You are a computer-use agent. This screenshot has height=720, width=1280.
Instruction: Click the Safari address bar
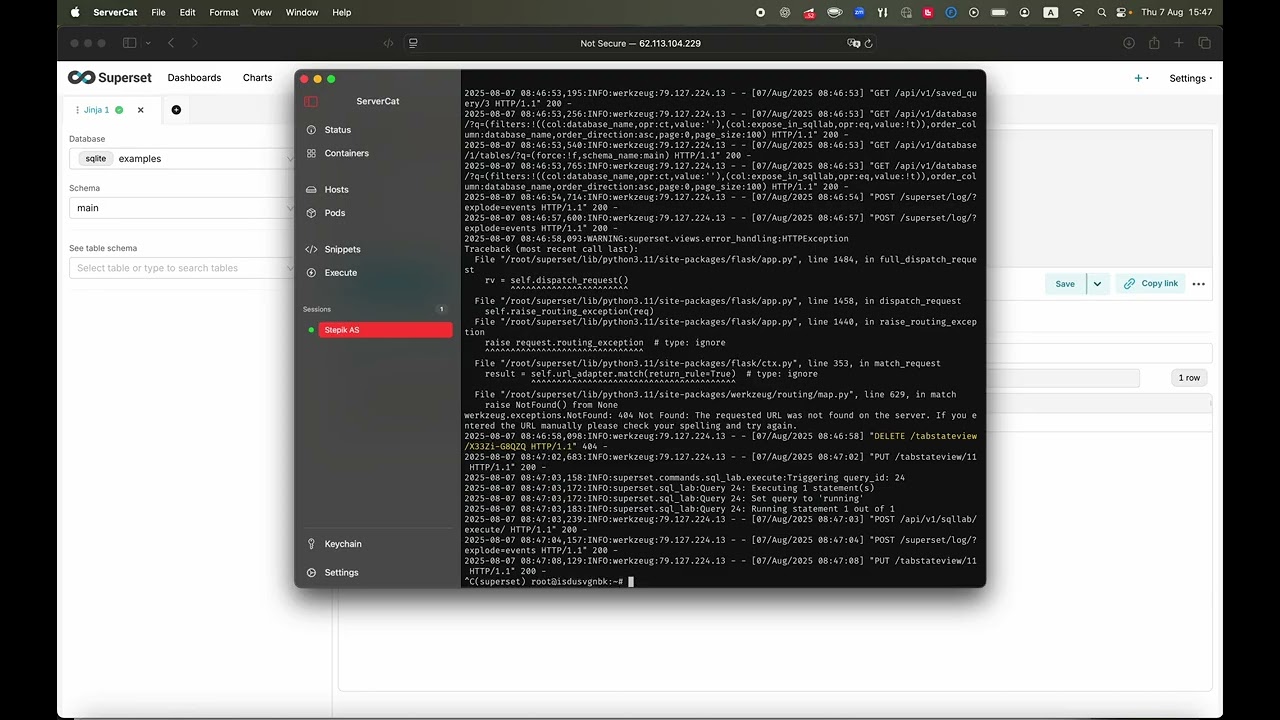(x=640, y=43)
